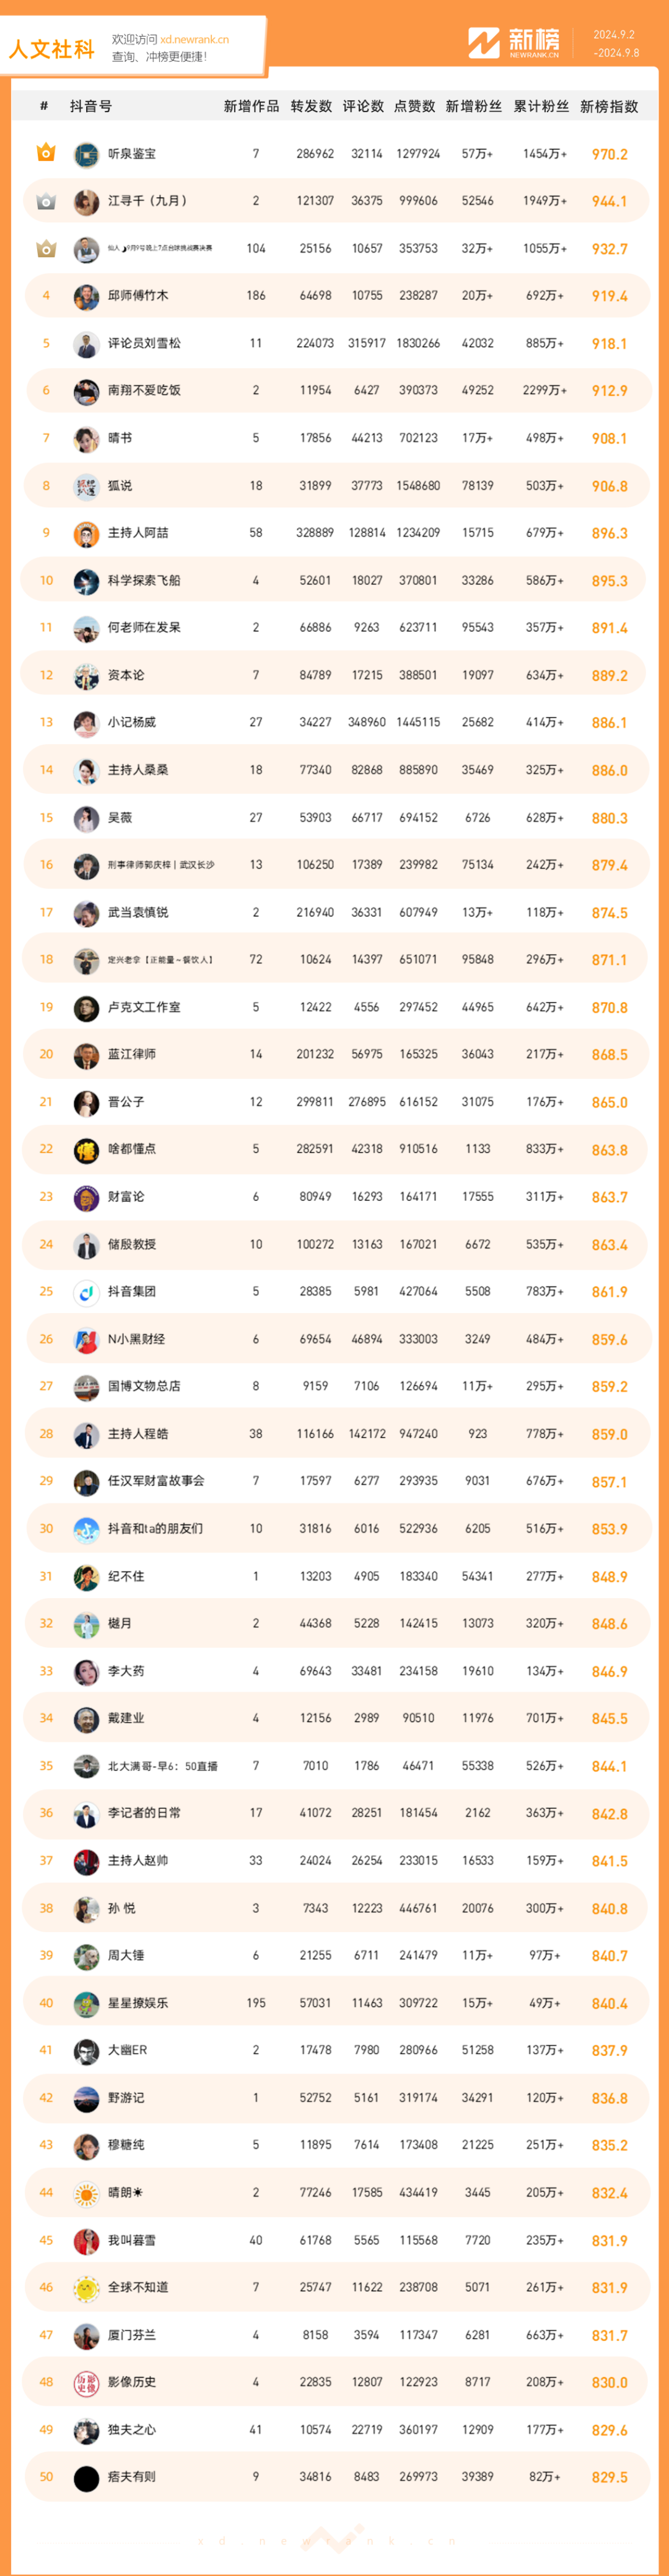Click account name 科学探索飞船
This screenshot has height=2576, width=669.
pos(144,580)
